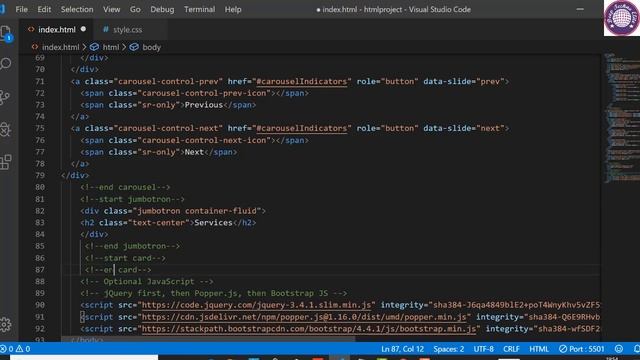The height and width of the screenshot is (360, 640).
Task: Open the File menu
Action: [21, 9]
